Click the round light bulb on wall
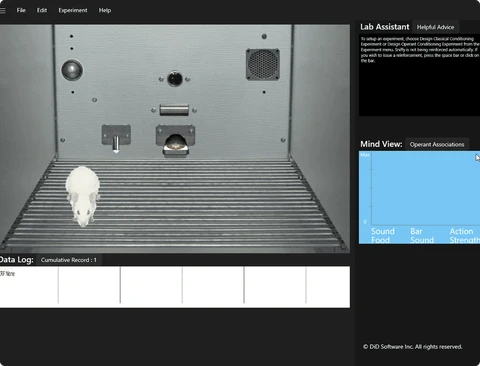The height and width of the screenshot is (366, 480). [72, 70]
